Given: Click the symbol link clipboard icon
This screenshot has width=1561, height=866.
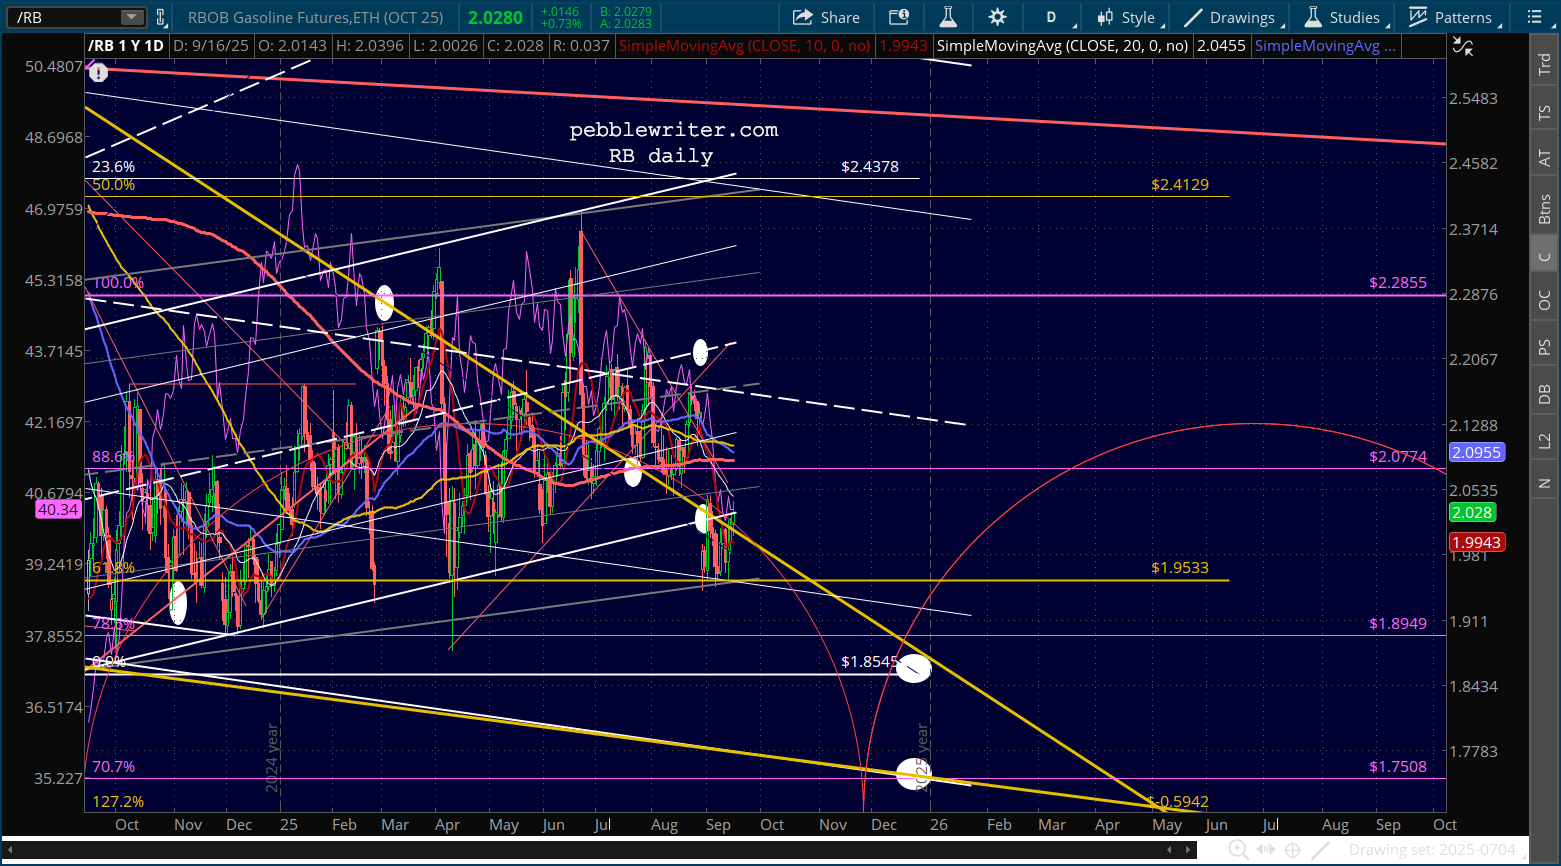Looking at the screenshot, I should pos(160,17).
